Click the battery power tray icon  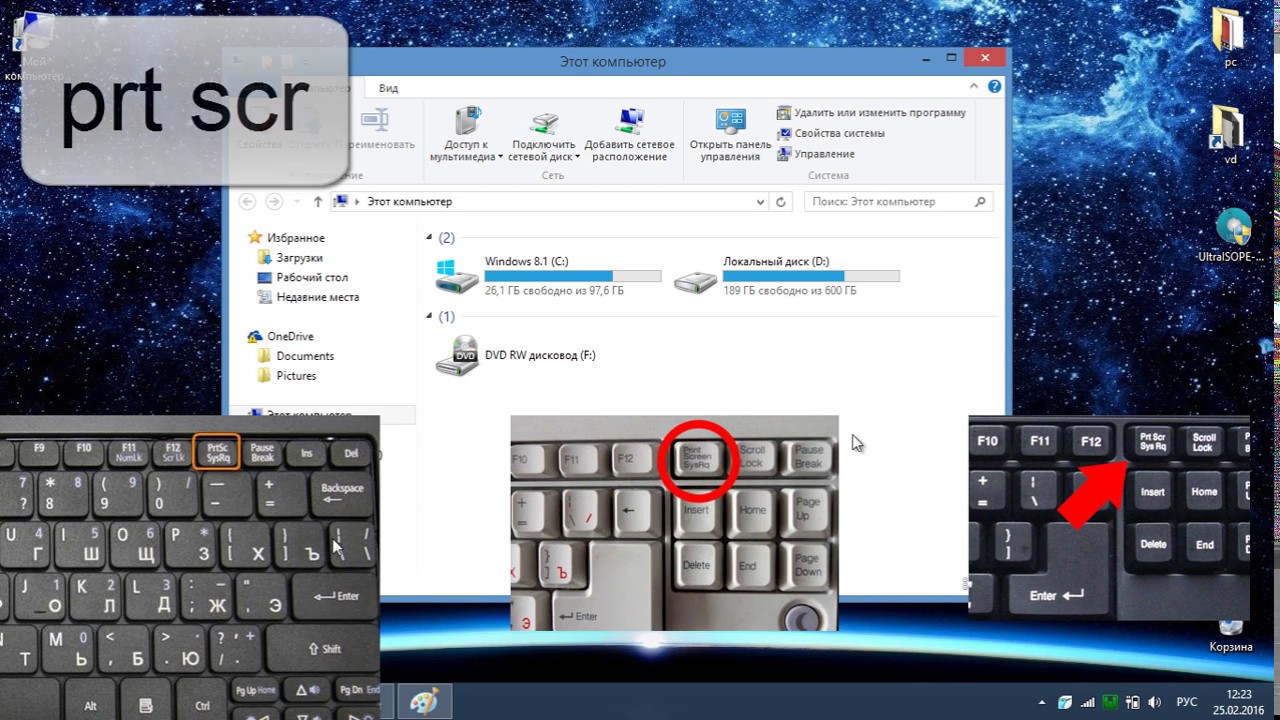[x=1135, y=702]
